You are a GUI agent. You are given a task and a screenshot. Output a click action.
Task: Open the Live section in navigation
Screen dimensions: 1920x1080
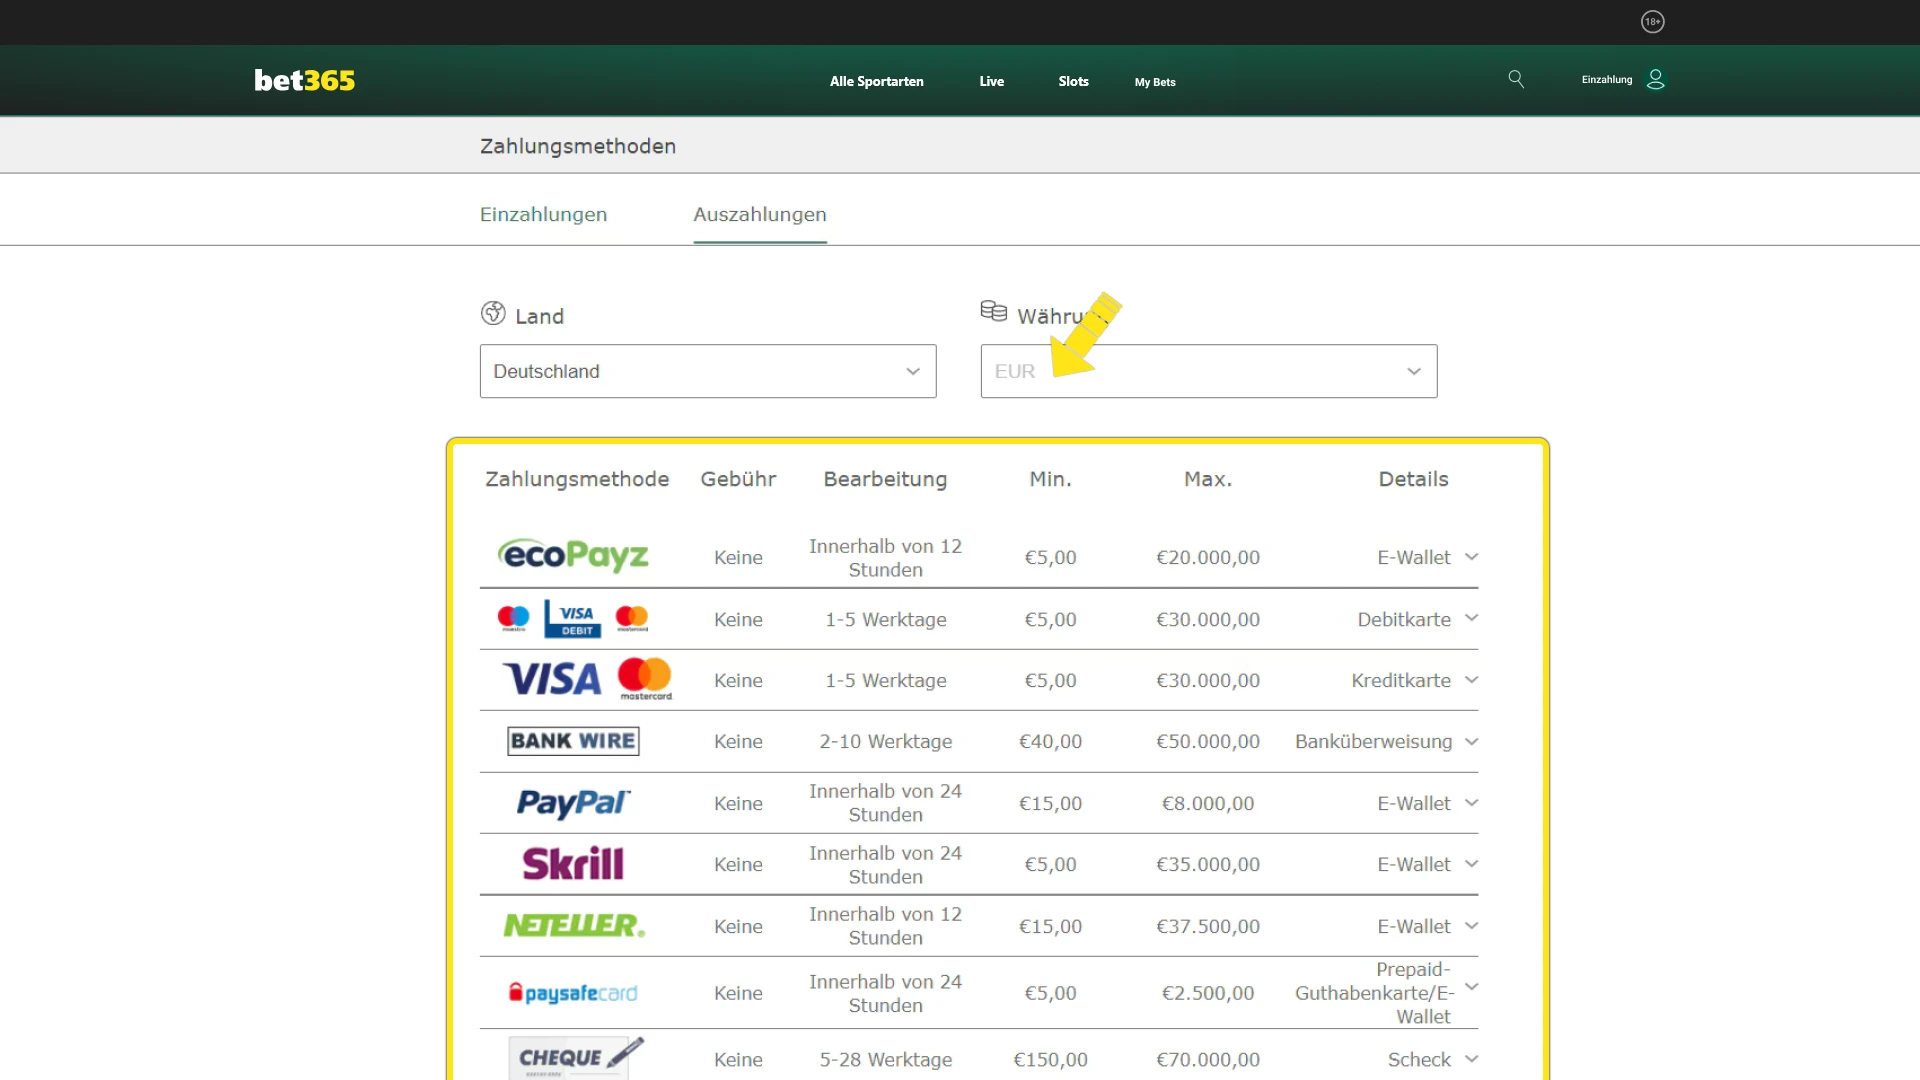click(x=991, y=81)
